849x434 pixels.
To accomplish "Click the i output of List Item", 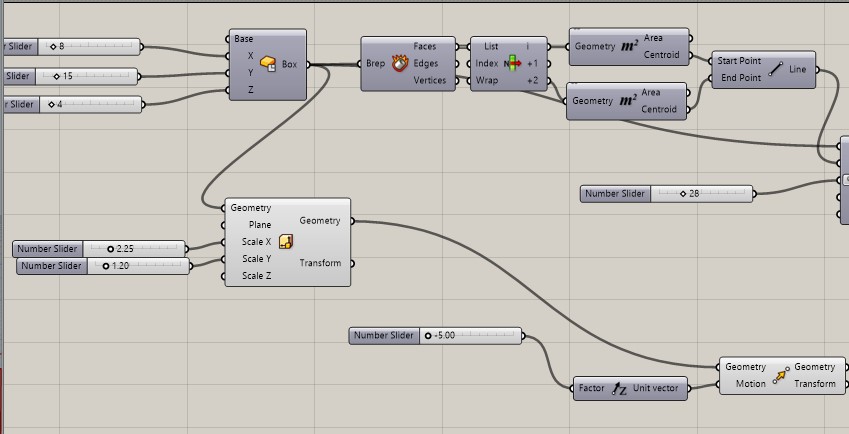I will tap(527, 47).
